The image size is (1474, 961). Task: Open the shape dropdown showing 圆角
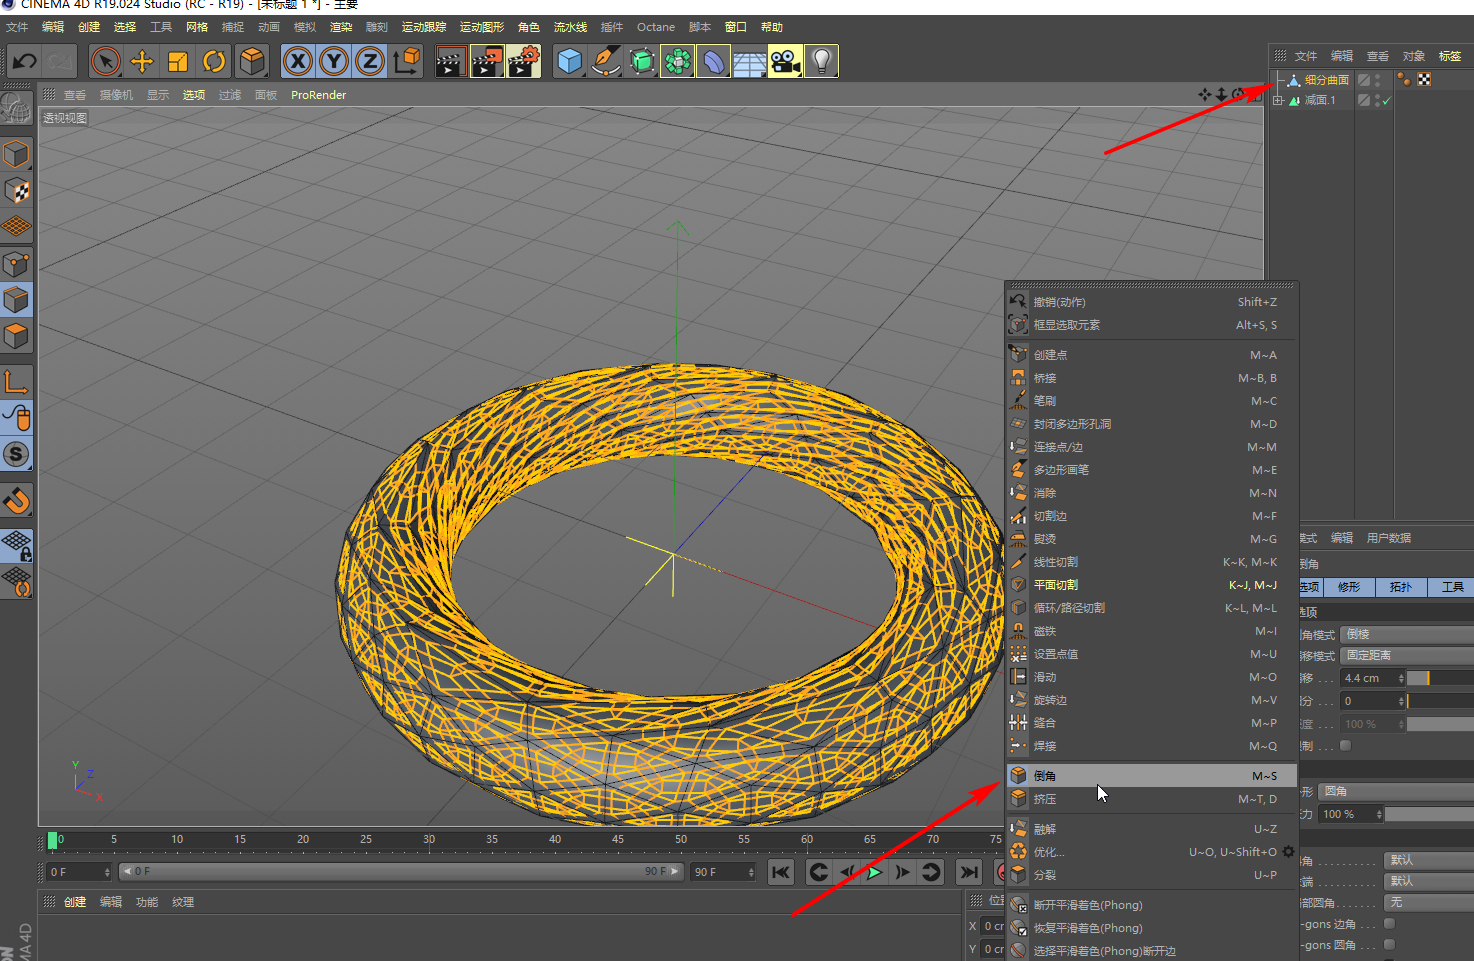pyautogui.click(x=1396, y=791)
